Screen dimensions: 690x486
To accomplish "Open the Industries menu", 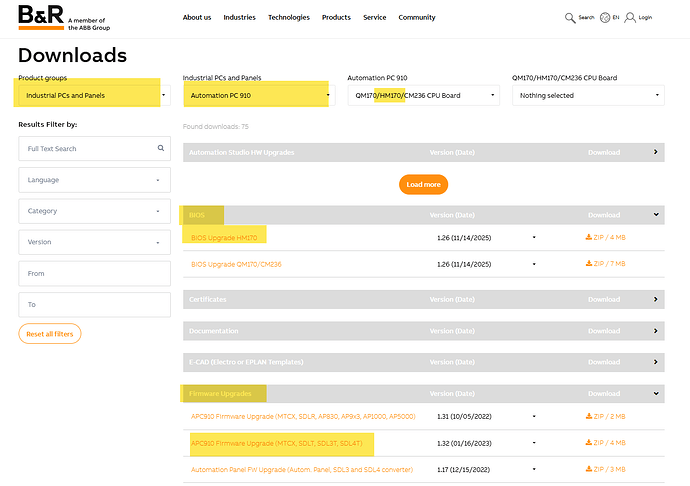I will 239,17.
